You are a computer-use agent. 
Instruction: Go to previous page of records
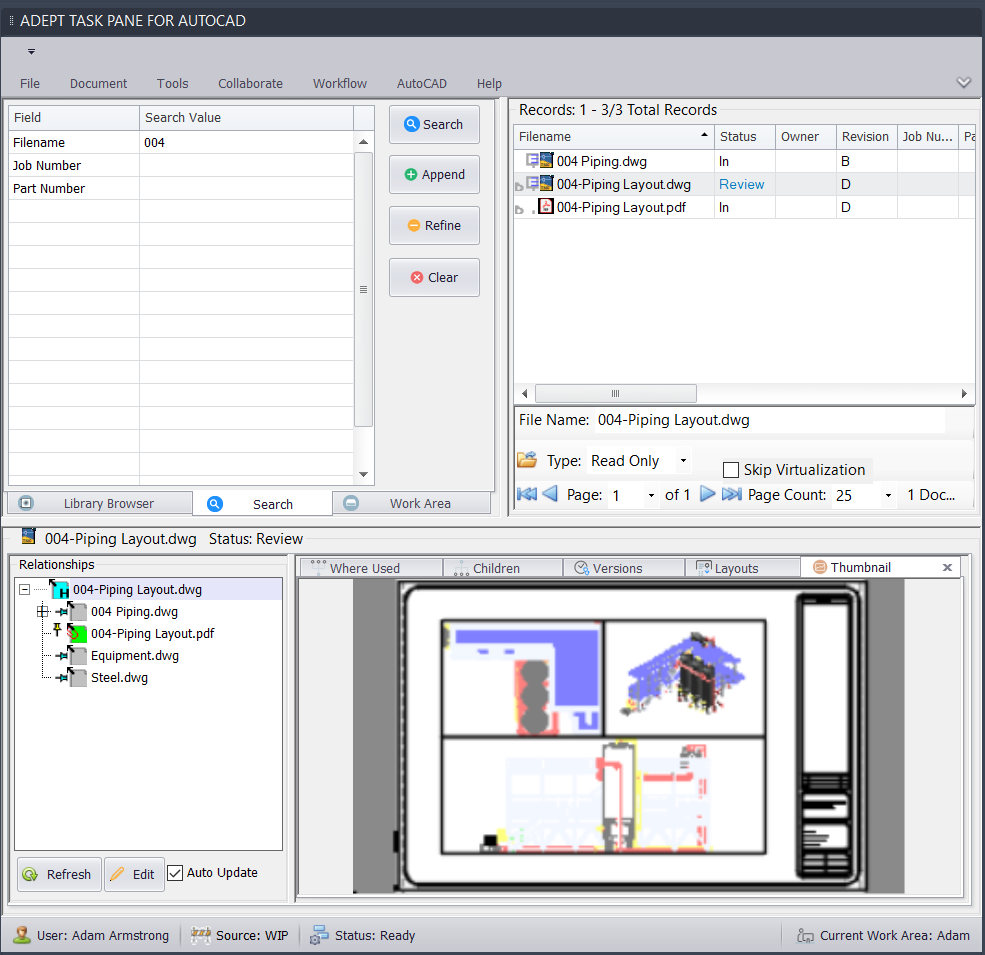point(550,494)
